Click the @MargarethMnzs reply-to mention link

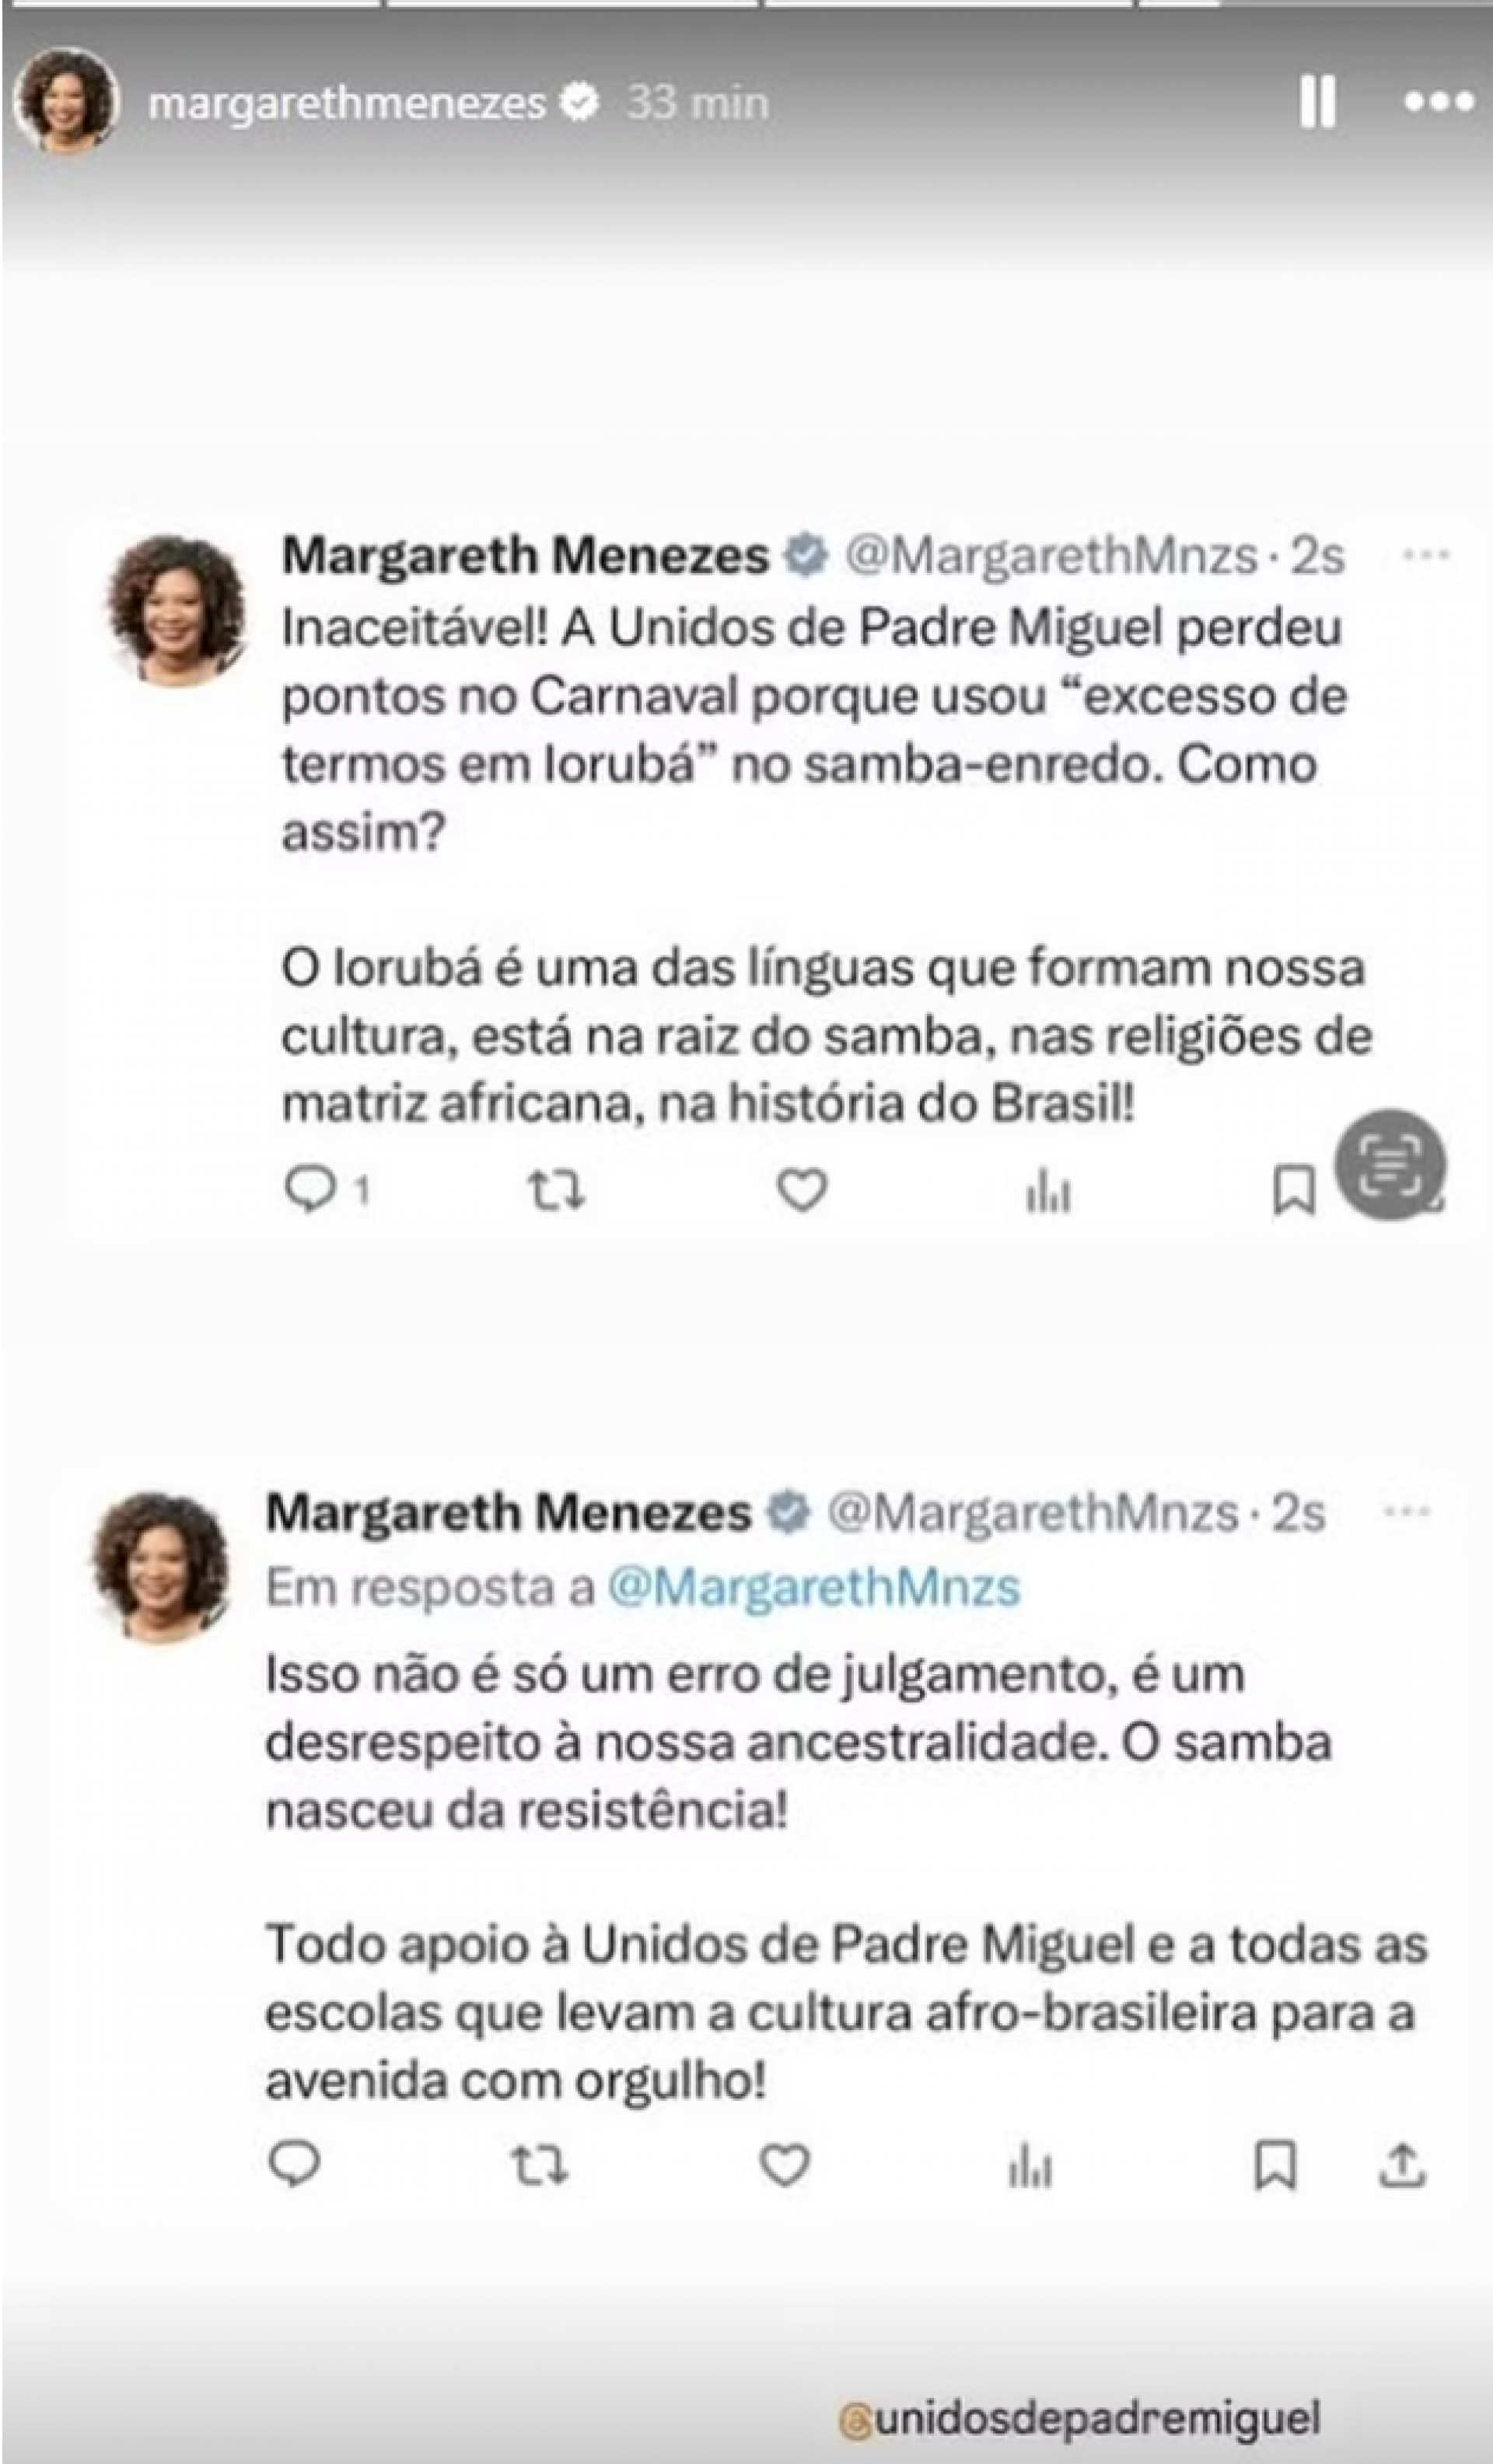tap(814, 1588)
